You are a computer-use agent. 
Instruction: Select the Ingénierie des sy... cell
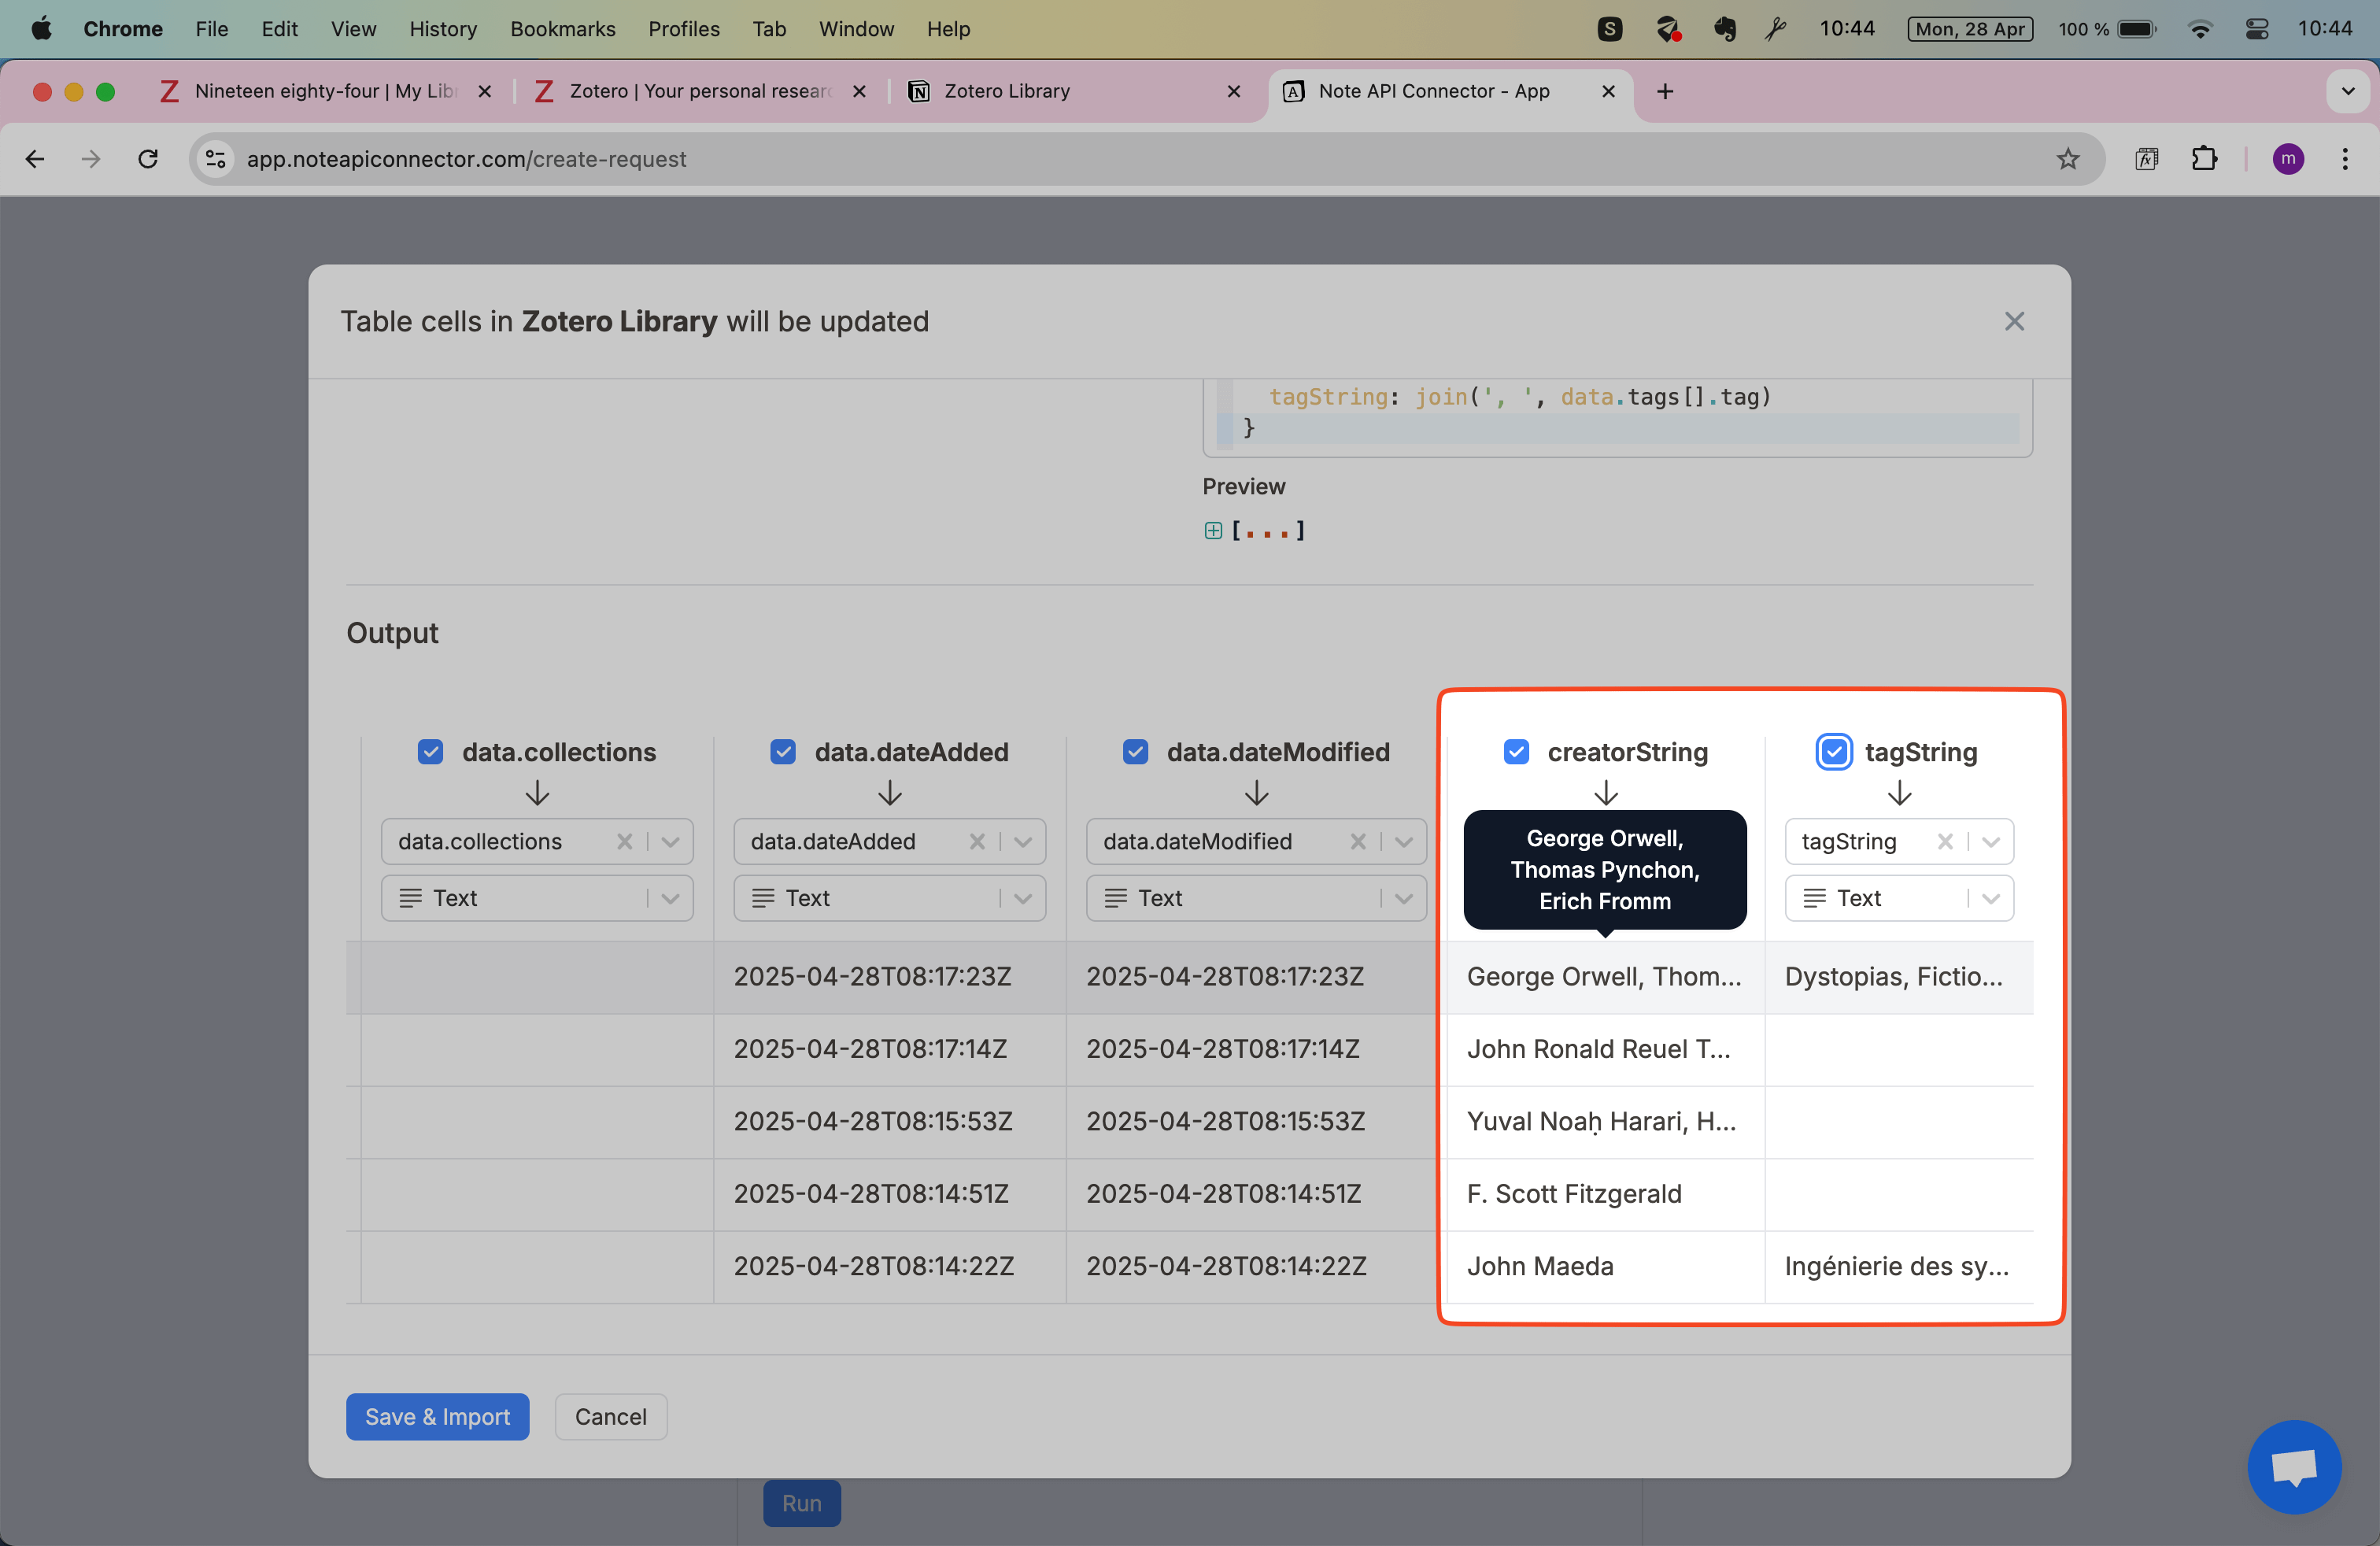point(1898,1266)
